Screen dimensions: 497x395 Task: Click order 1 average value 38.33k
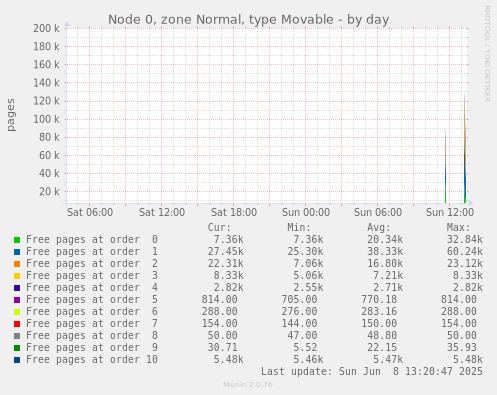(385, 252)
